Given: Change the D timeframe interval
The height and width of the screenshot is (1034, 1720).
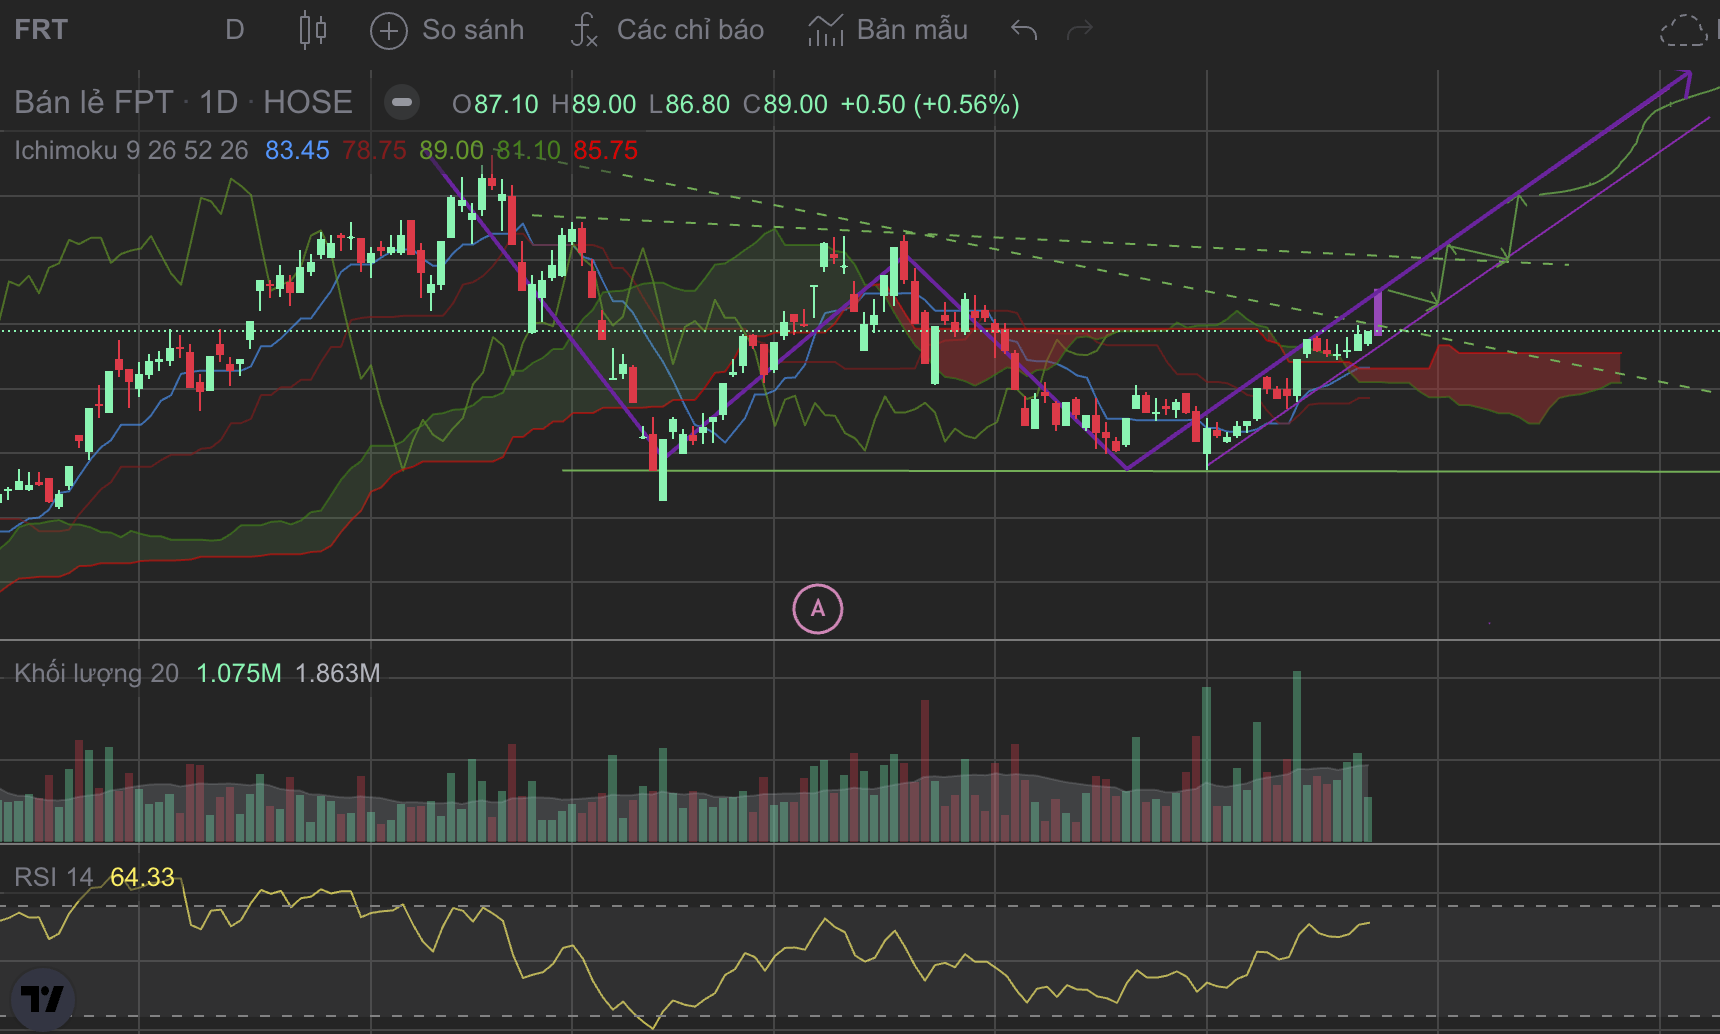Looking at the screenshot, I should coord(235,30).
